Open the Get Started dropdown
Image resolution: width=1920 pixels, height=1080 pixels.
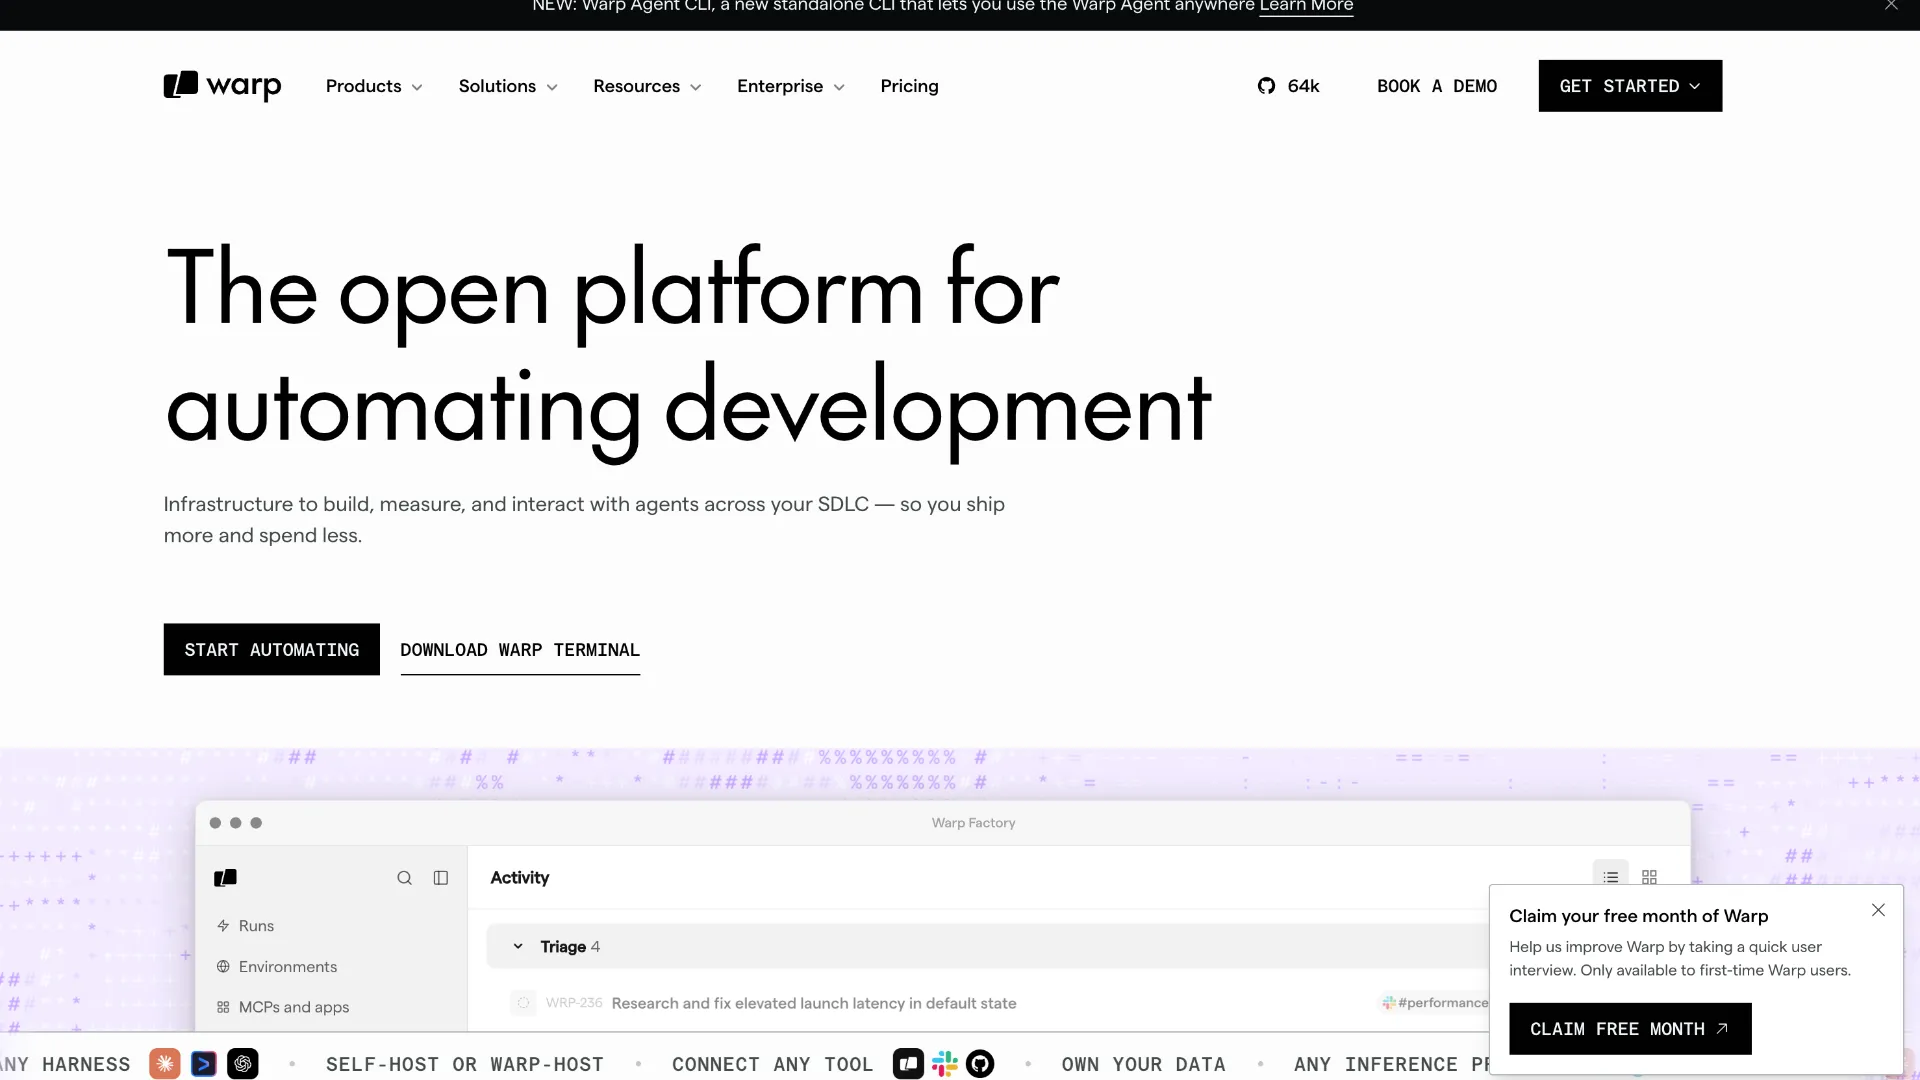(1630, 86)
